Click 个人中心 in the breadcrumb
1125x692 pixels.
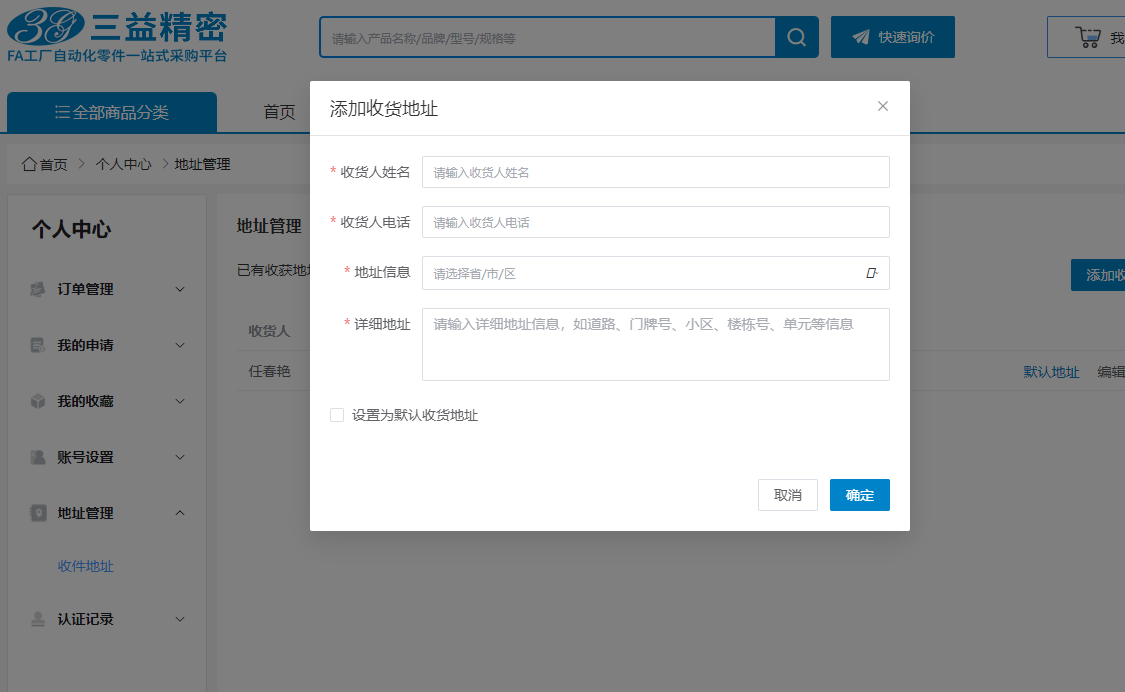click(x=123, y=164)
